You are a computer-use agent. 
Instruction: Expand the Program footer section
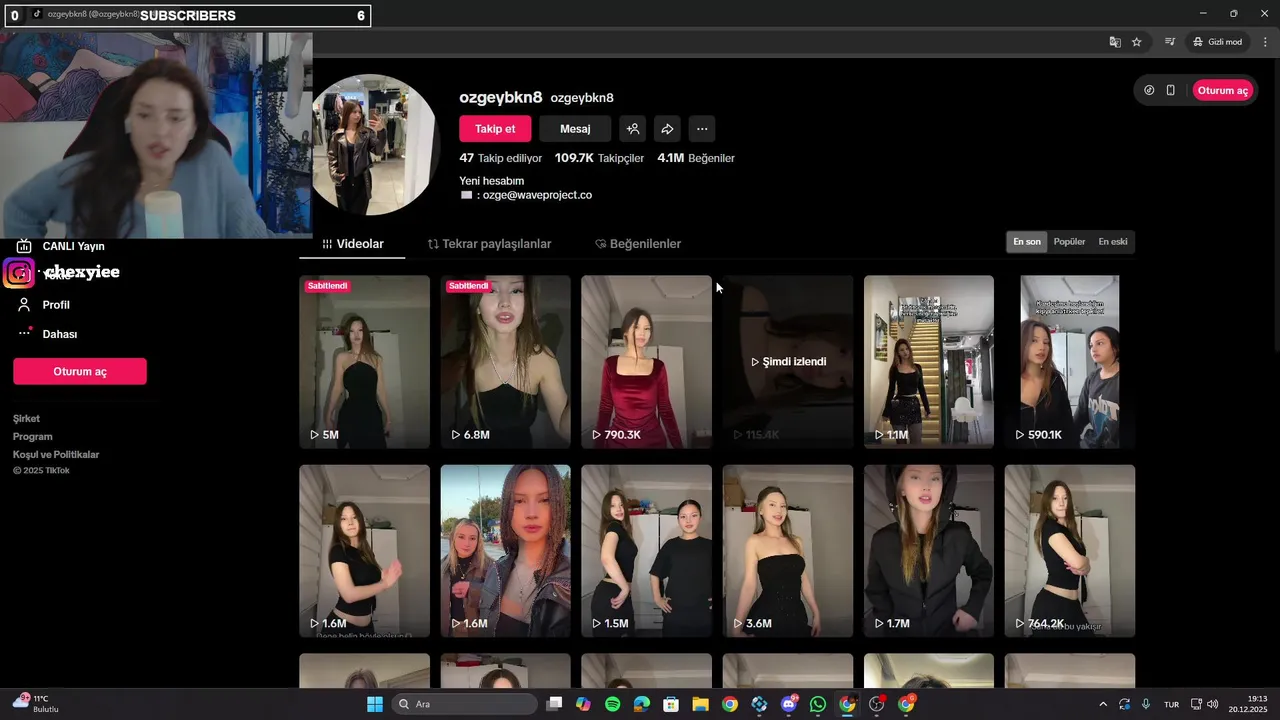(x=33, y=437)
